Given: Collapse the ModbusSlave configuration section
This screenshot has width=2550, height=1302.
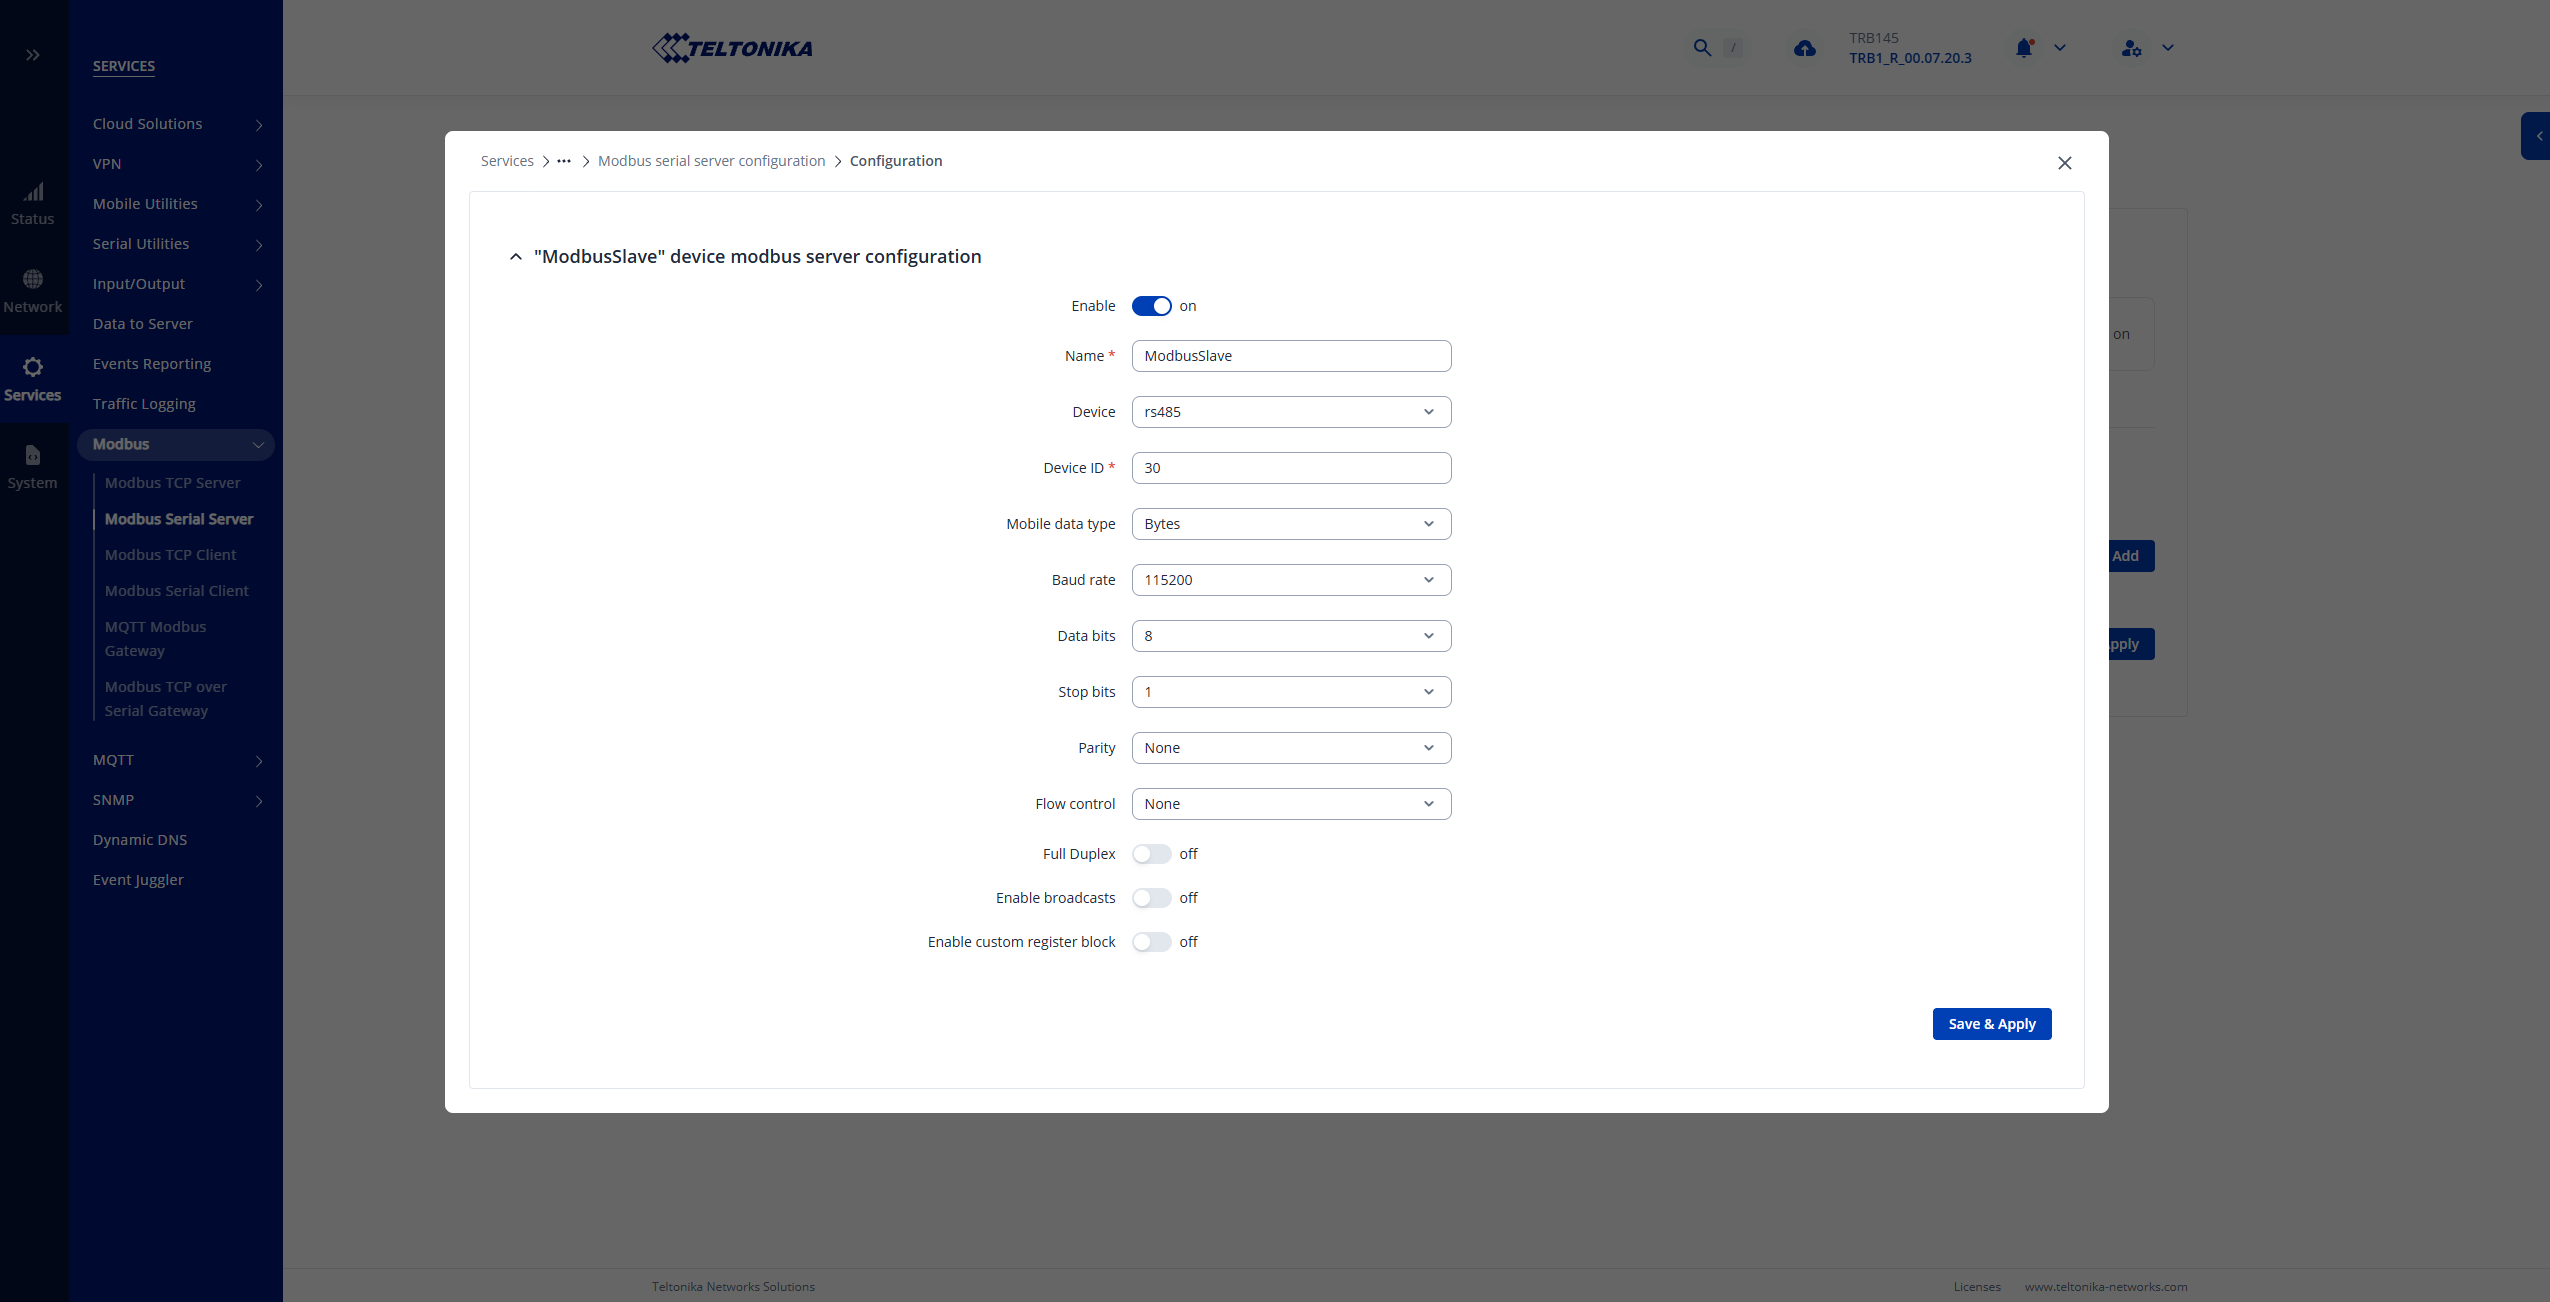Looking at the screenshot, I should click(x=516, y=257).
